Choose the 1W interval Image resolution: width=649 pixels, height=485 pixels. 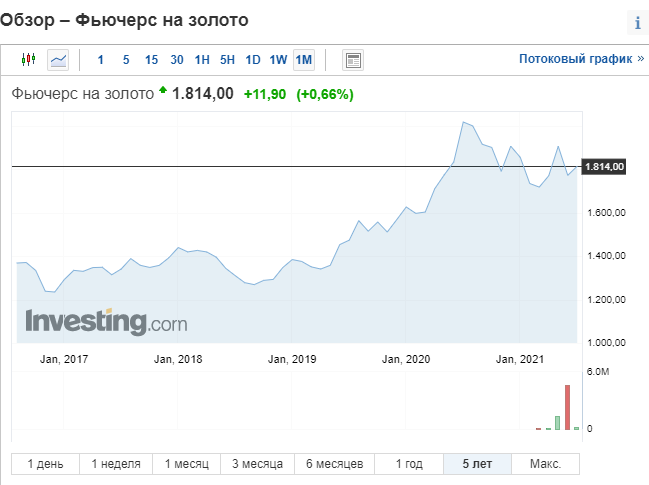tap(278, 60)
